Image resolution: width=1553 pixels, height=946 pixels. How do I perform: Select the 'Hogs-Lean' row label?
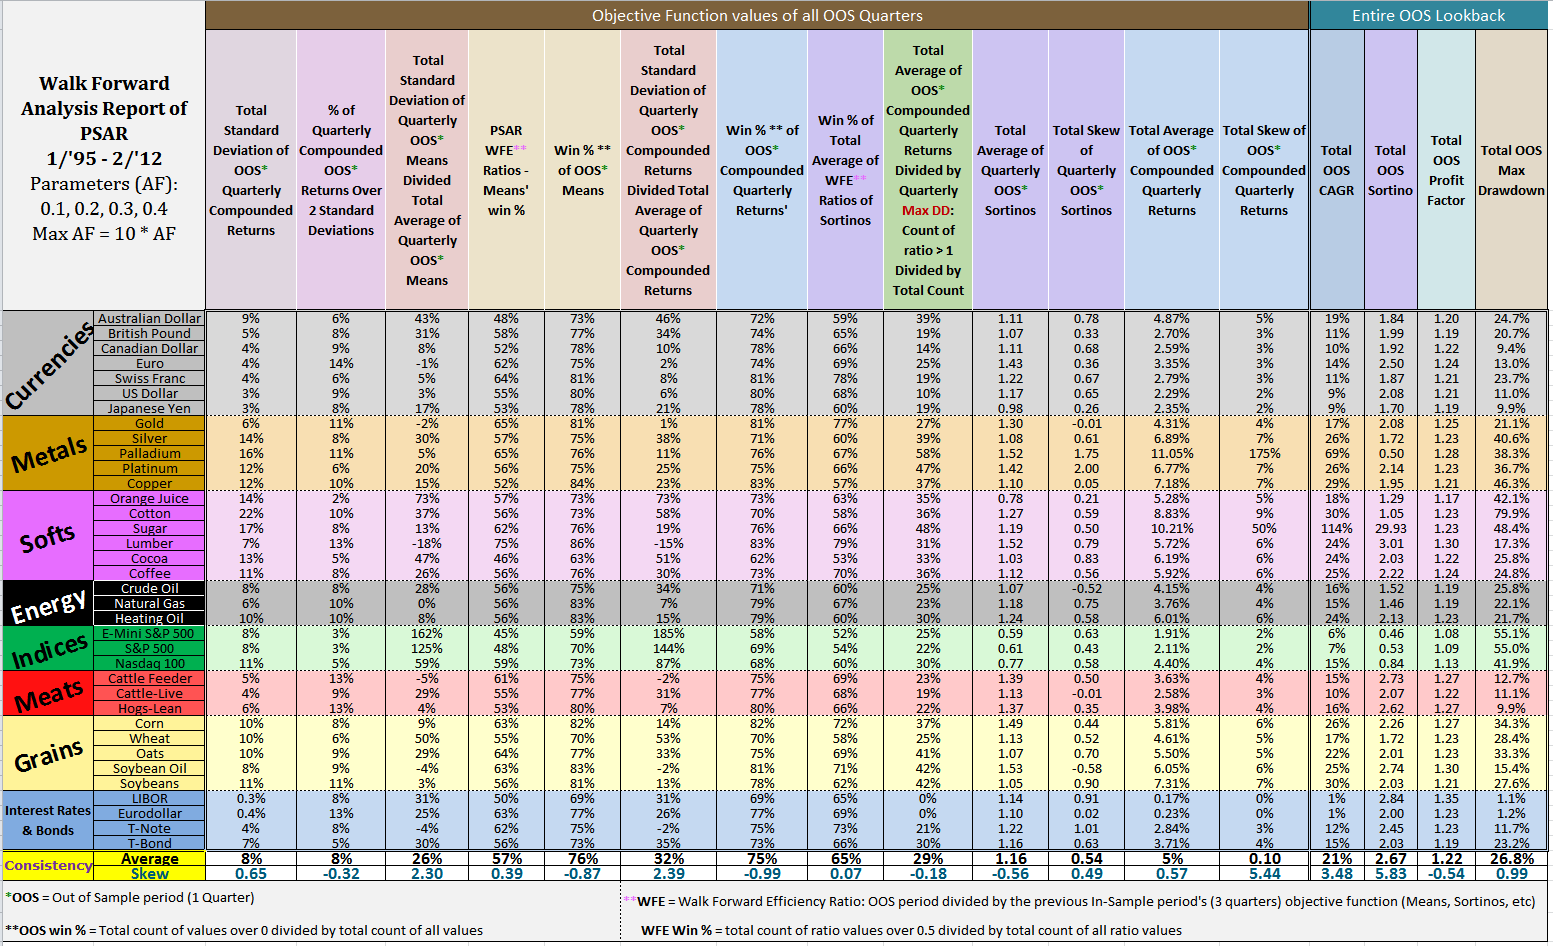tap(149, 708)
